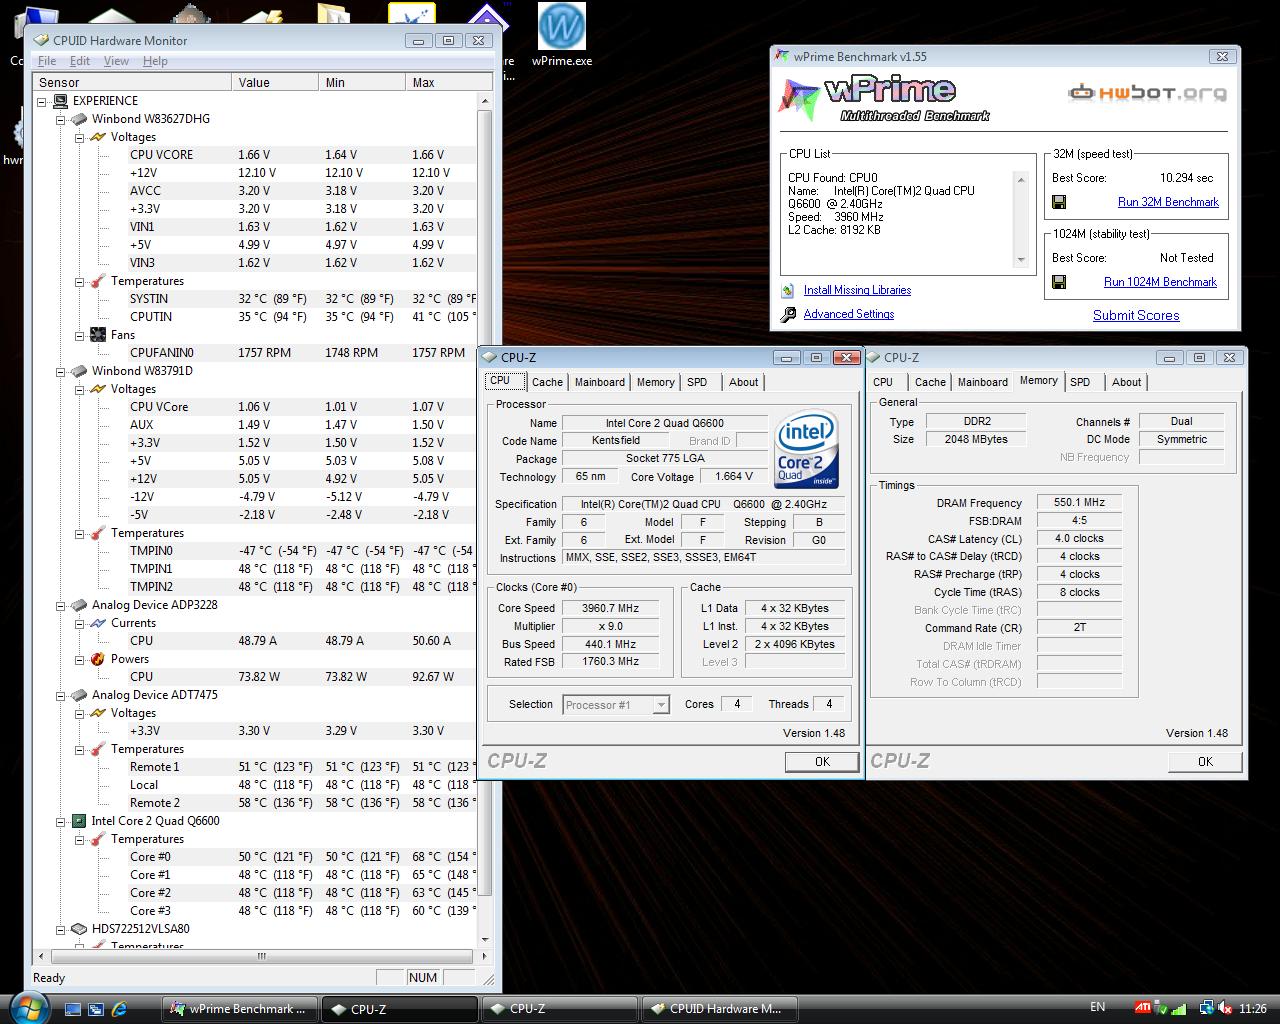Viewport: 1280px width, 1024px height.
Task: Select the Fans category icon
Action: coord(98,335)
